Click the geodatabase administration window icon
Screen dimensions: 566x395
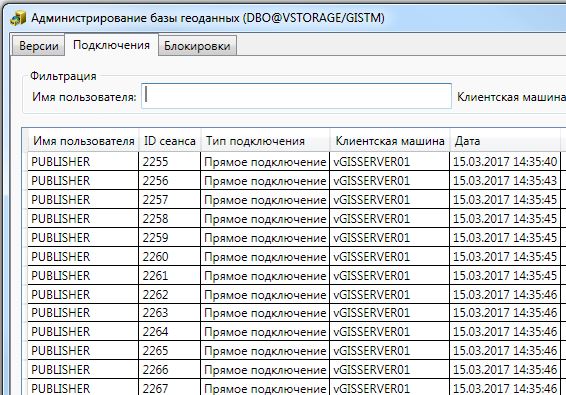tap(18, 18)
